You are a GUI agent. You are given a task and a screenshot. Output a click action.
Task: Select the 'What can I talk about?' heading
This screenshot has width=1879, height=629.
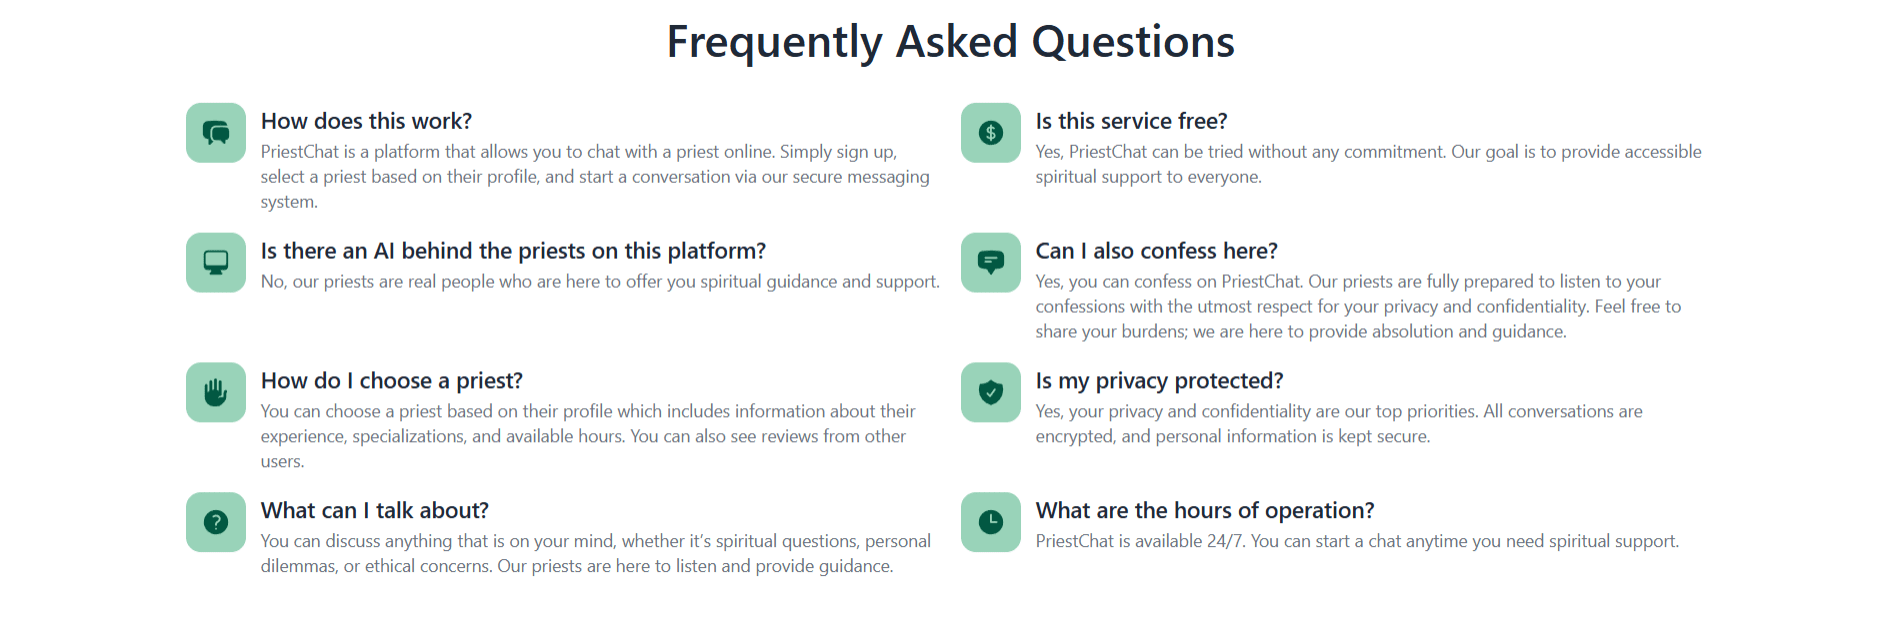tap(375, 511)
